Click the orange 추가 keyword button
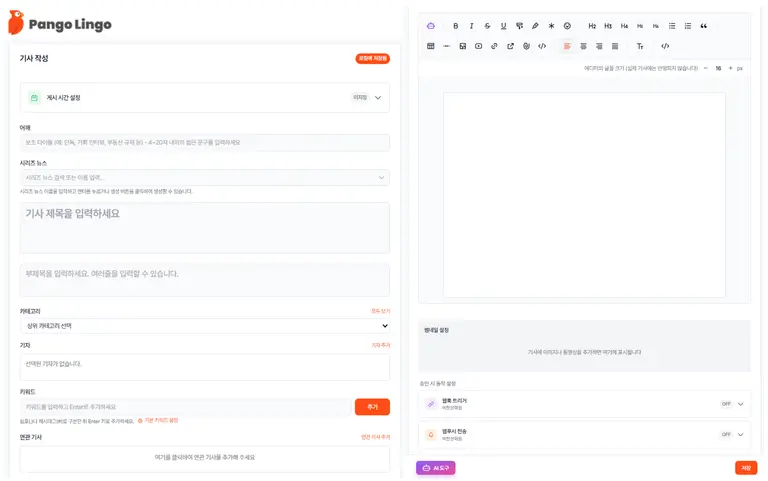 (x=372, y=407)
